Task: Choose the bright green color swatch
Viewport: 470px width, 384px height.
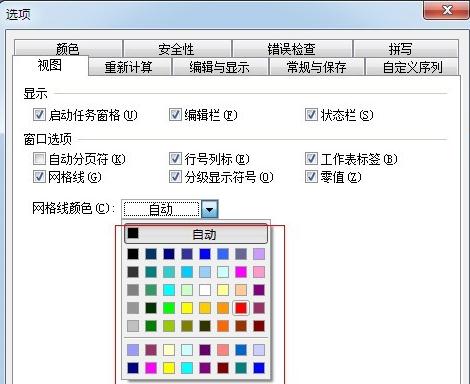Action: click(x=169, y=308)
